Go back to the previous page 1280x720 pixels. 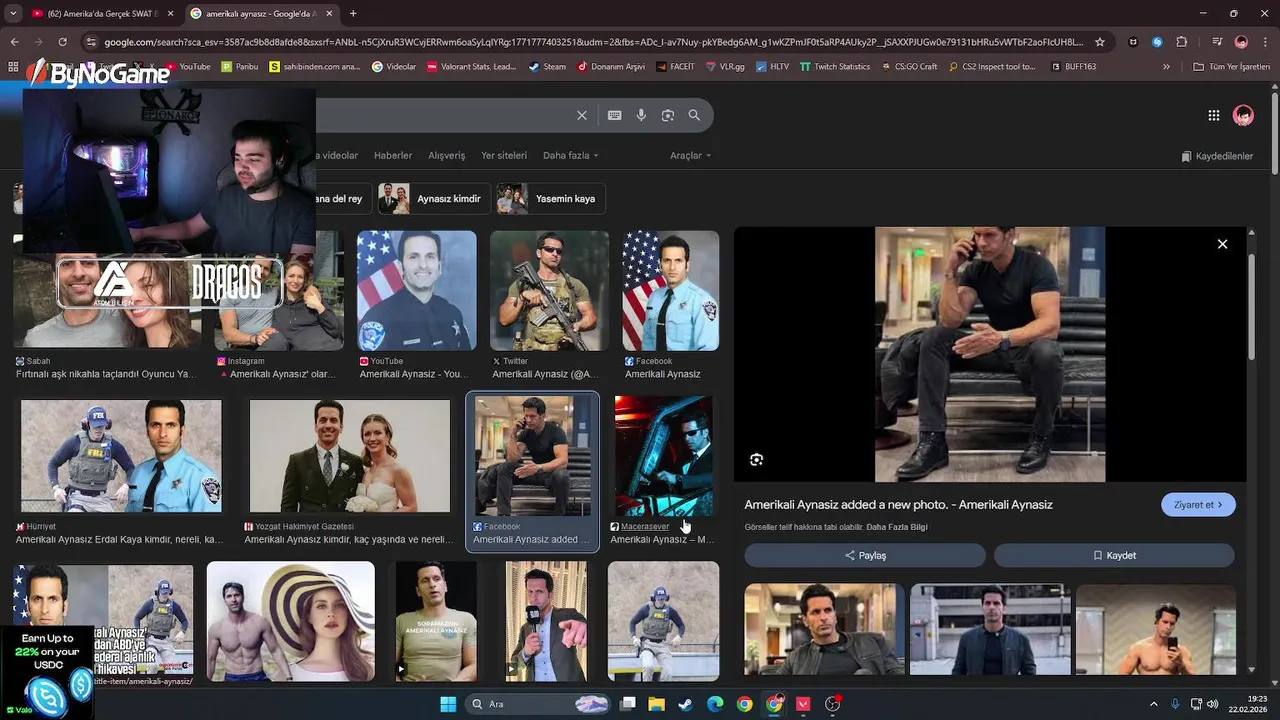click(x=14, y=42)
